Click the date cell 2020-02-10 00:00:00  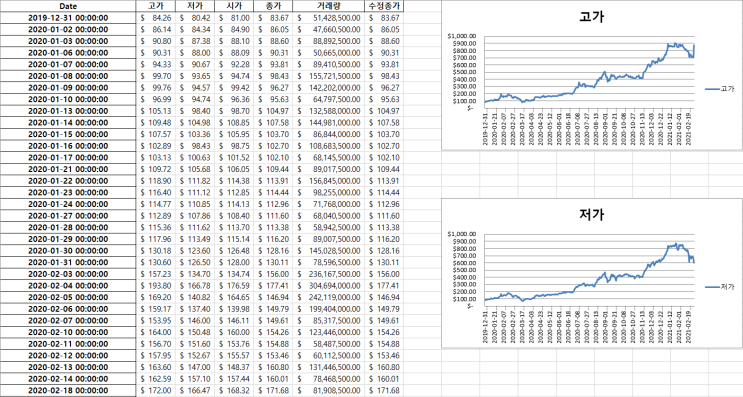(x=68, y=332)
